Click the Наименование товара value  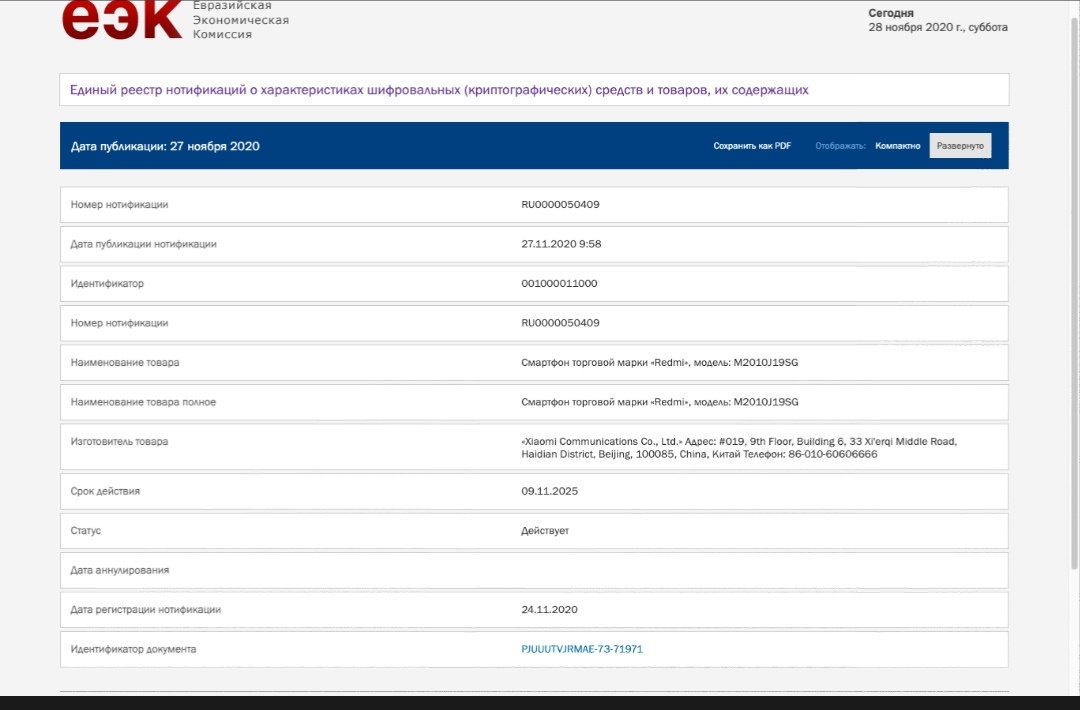coord(659,362)
